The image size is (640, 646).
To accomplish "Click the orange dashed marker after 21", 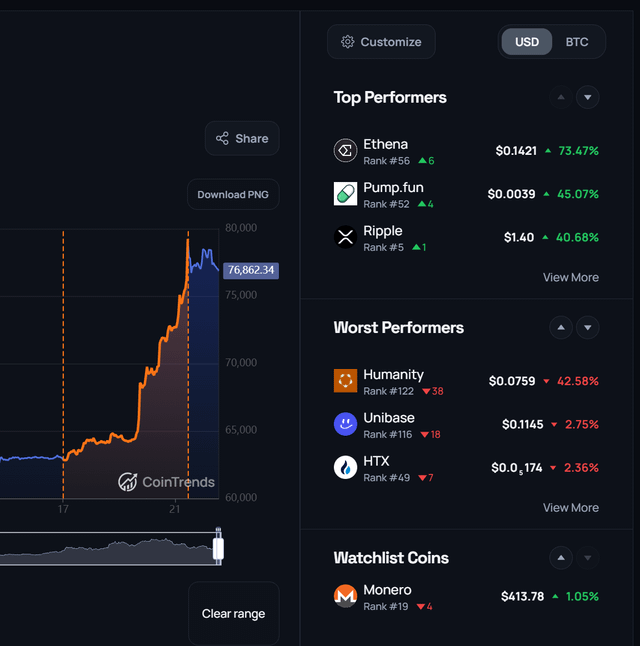I will tap(188, 365).
